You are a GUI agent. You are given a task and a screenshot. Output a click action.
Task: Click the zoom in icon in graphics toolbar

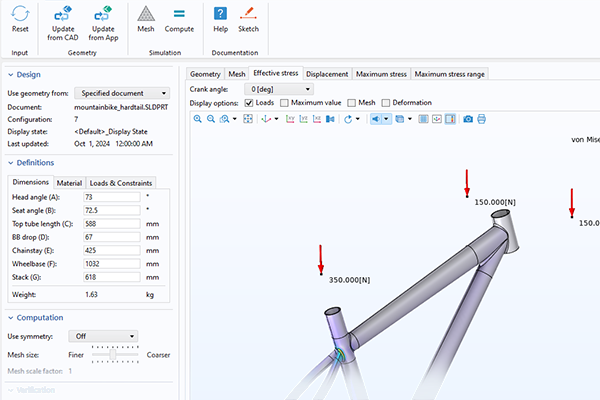coord(197,119)
